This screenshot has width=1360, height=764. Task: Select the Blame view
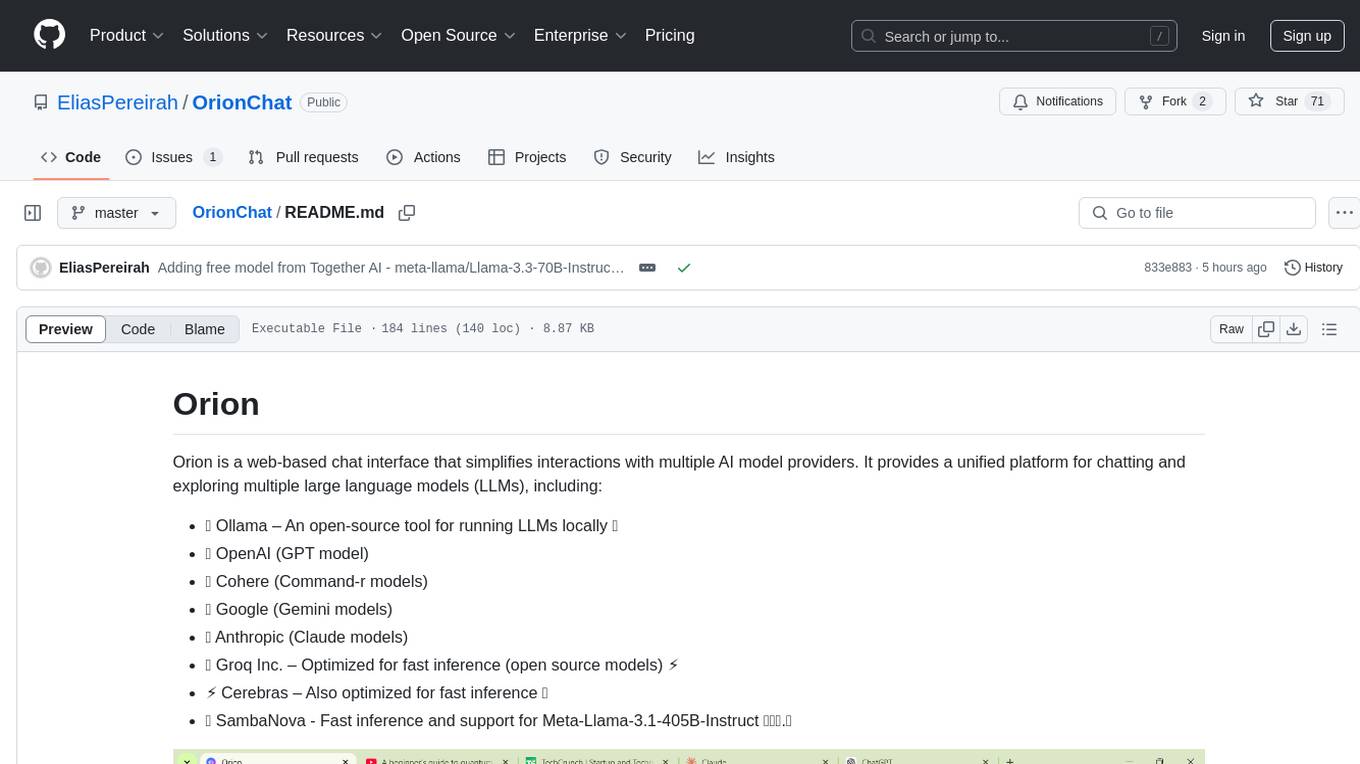(205, 329)
